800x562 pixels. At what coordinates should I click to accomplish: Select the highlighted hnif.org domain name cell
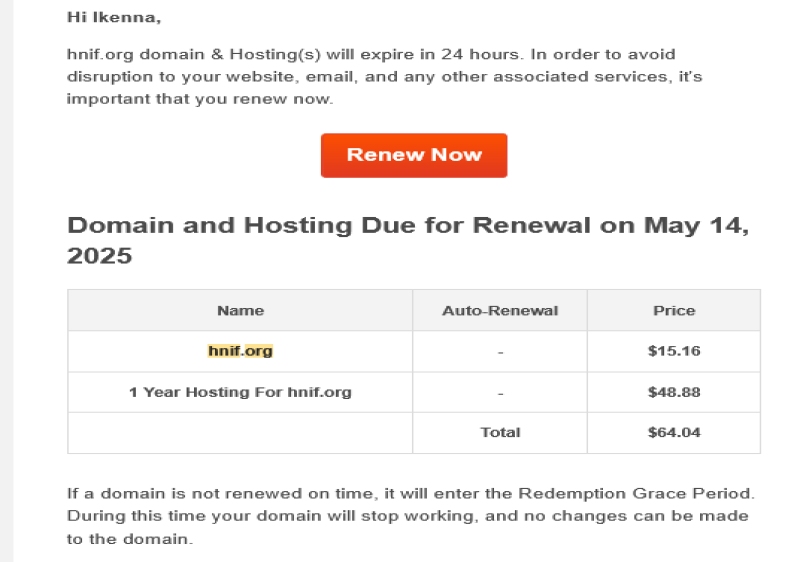[240, 351]
